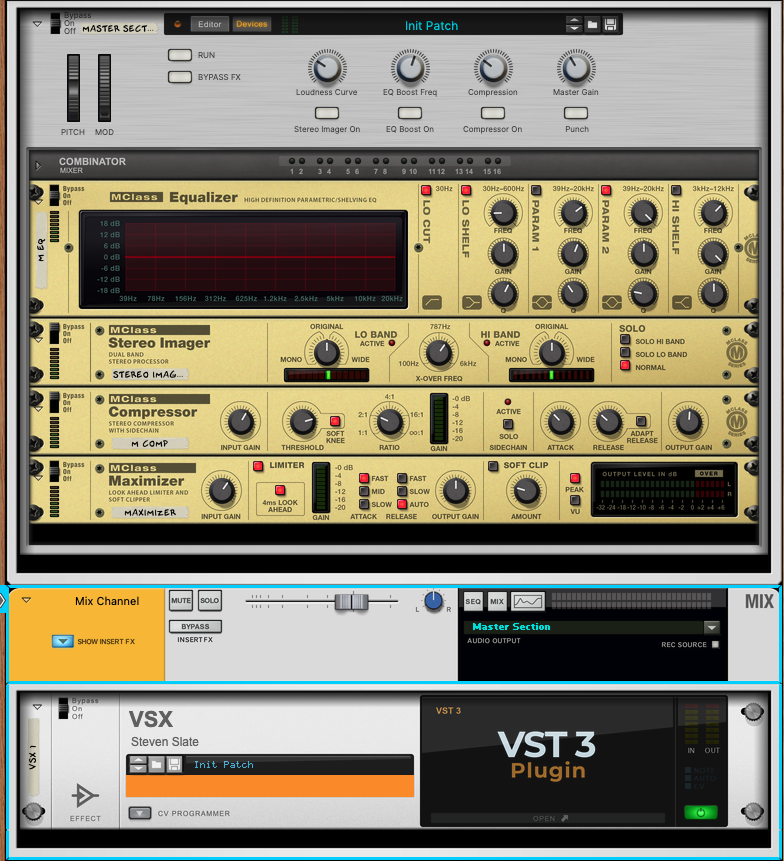Click the Mix Channel pan knob
Image resolution: width=784 pixels, height=861 pixels.
(x=433, y=601)
